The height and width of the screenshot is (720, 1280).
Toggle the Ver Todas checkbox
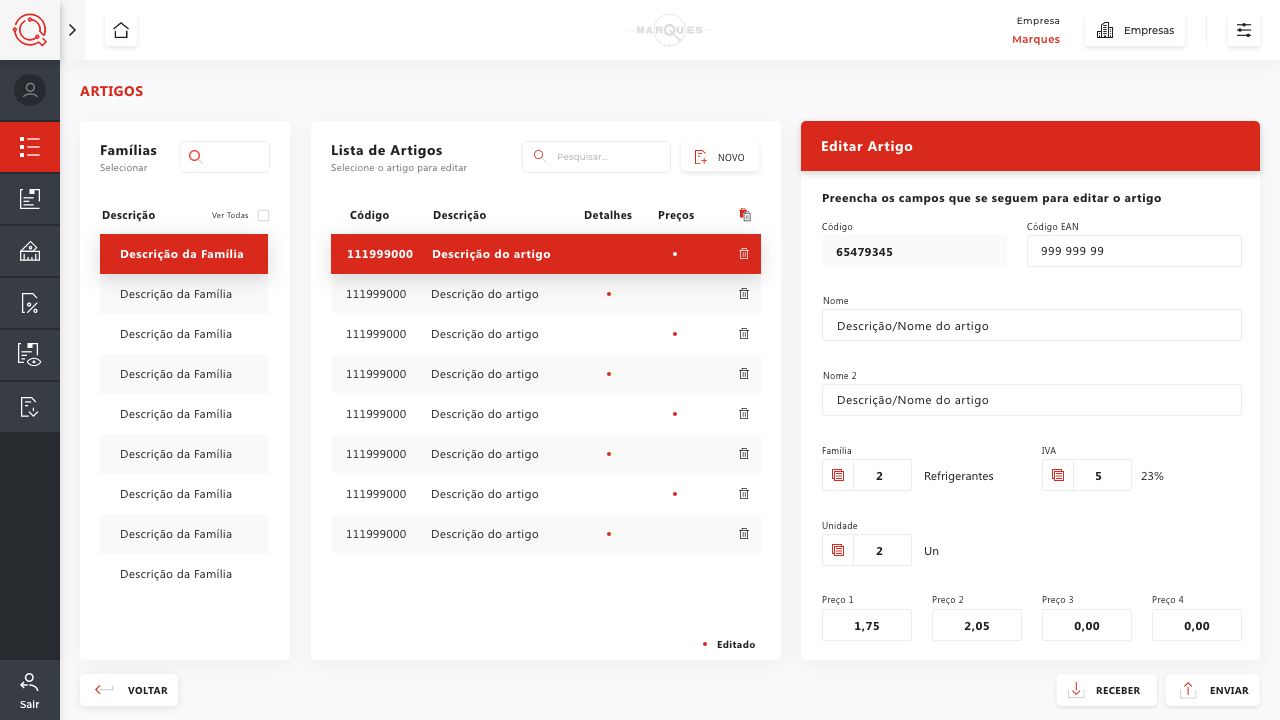263,215
